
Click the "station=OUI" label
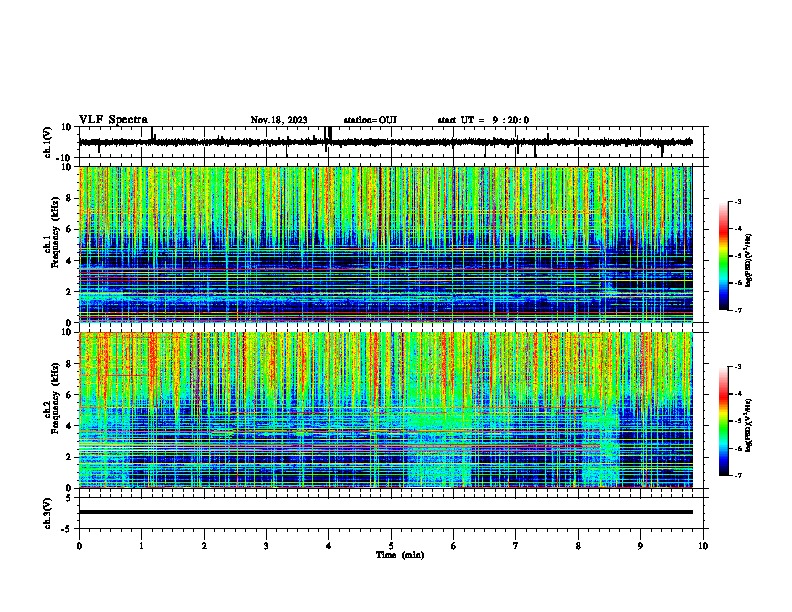(370, 120)
